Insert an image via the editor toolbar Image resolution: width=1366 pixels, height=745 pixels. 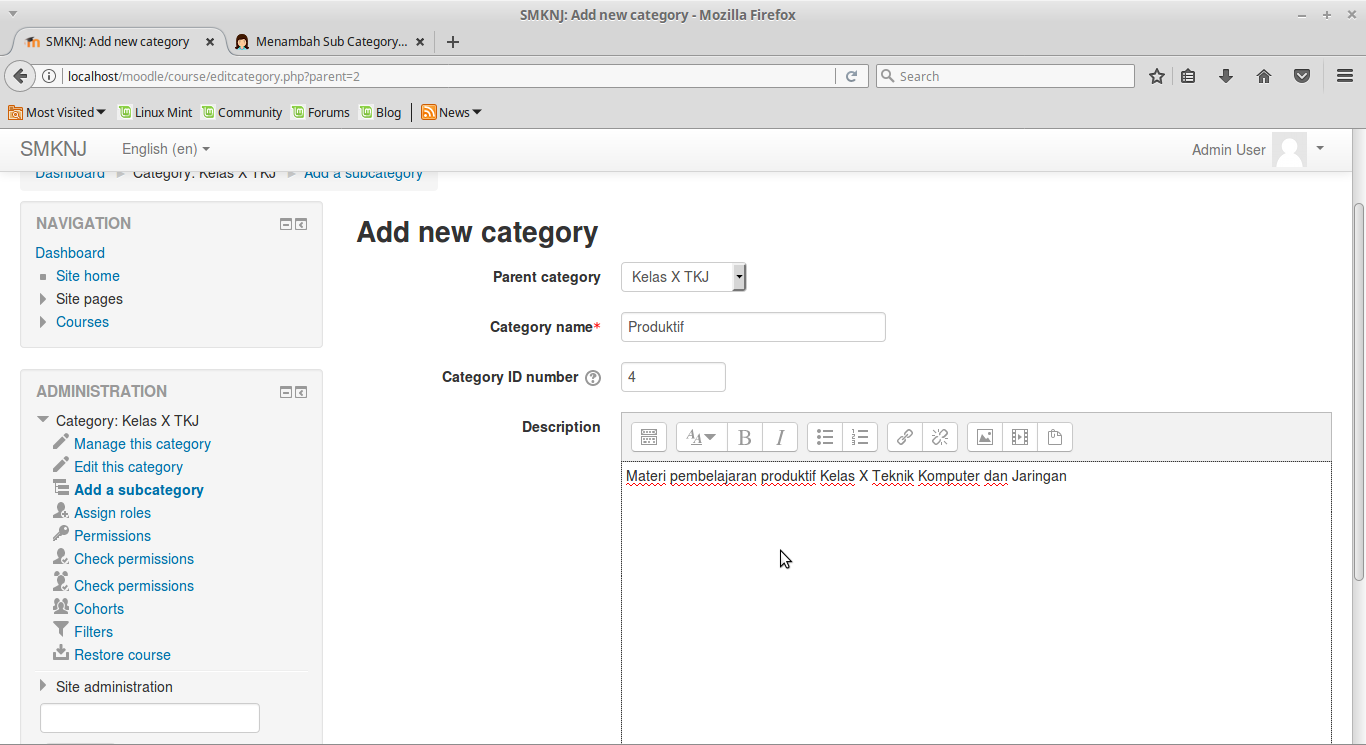[x=985, y=437]
